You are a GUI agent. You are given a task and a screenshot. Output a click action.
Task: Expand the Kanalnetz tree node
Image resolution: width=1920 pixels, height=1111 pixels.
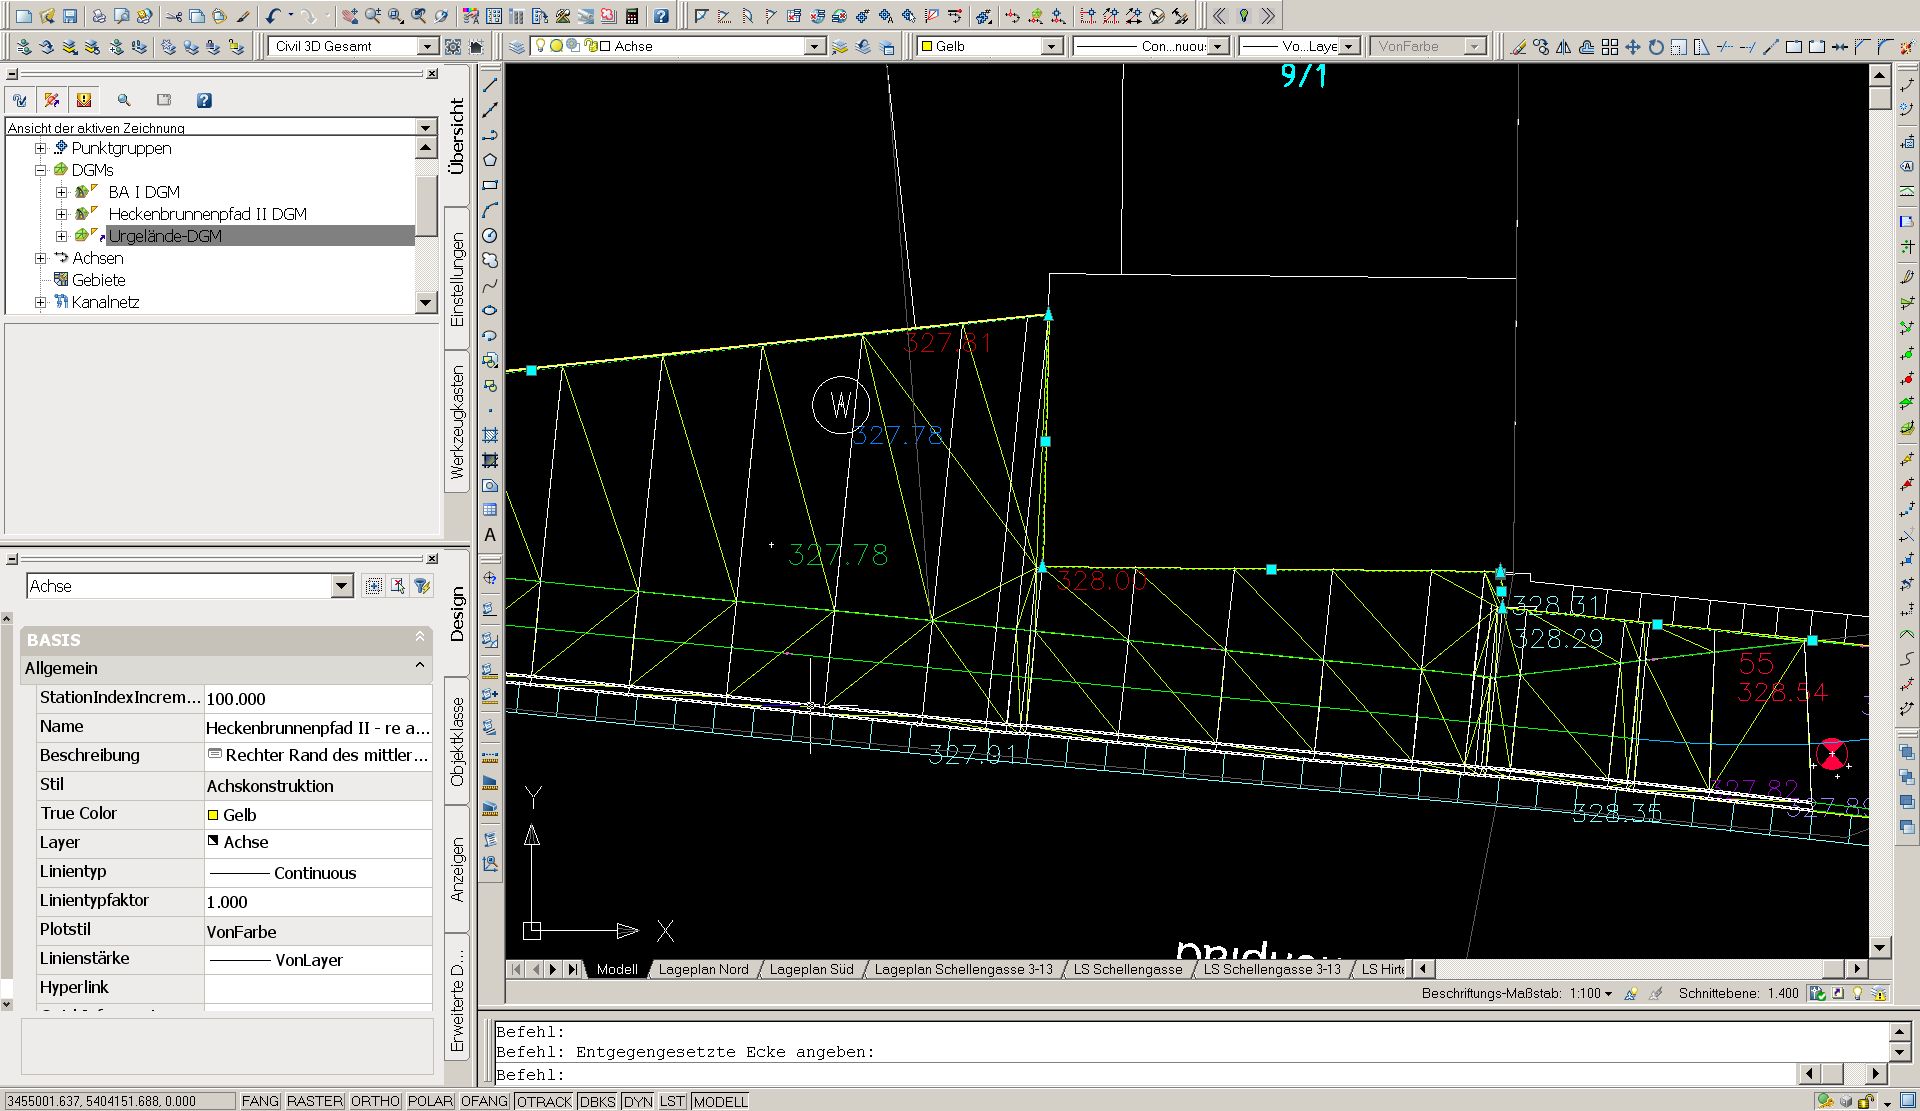41,302
